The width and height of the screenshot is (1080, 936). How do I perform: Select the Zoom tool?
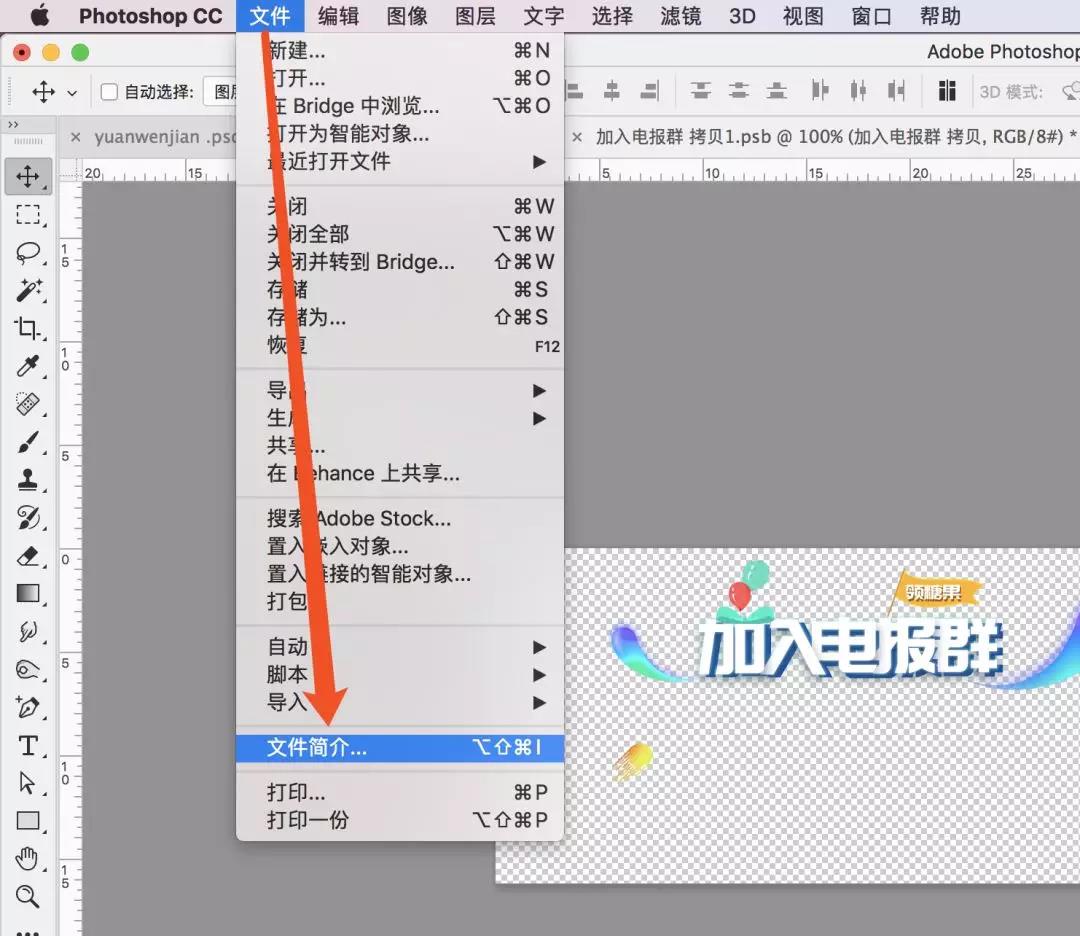(28, 897)
